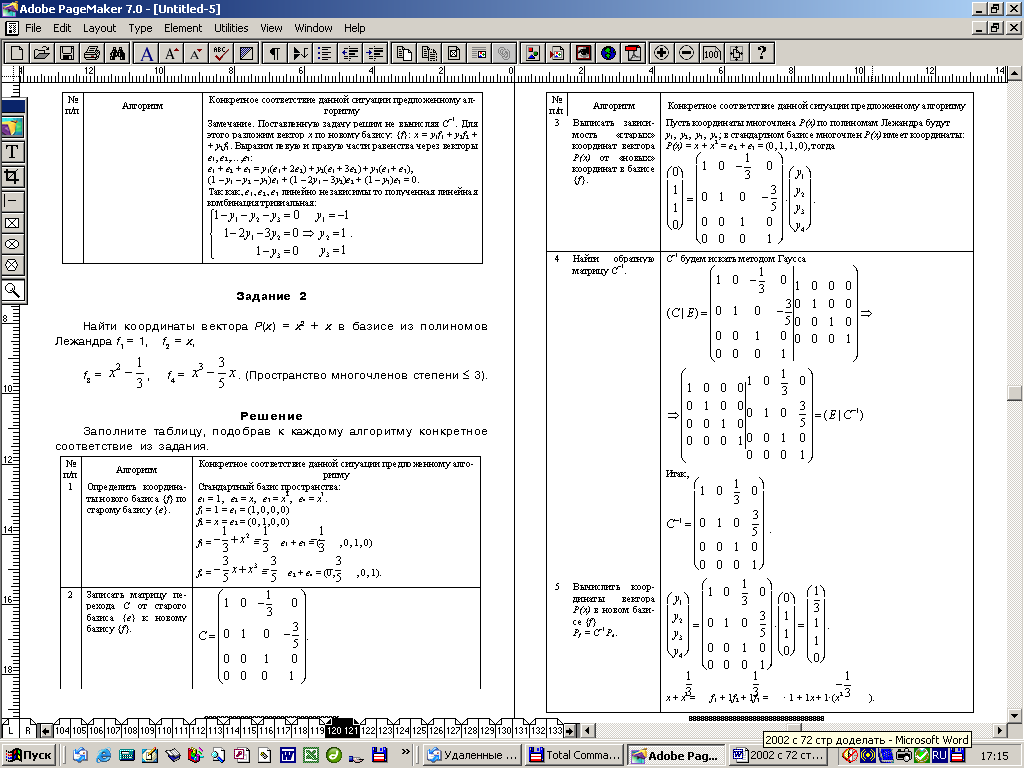Open the Utilities menu
The height and width of the screenshot is (768, 1024).
[231, 28]
